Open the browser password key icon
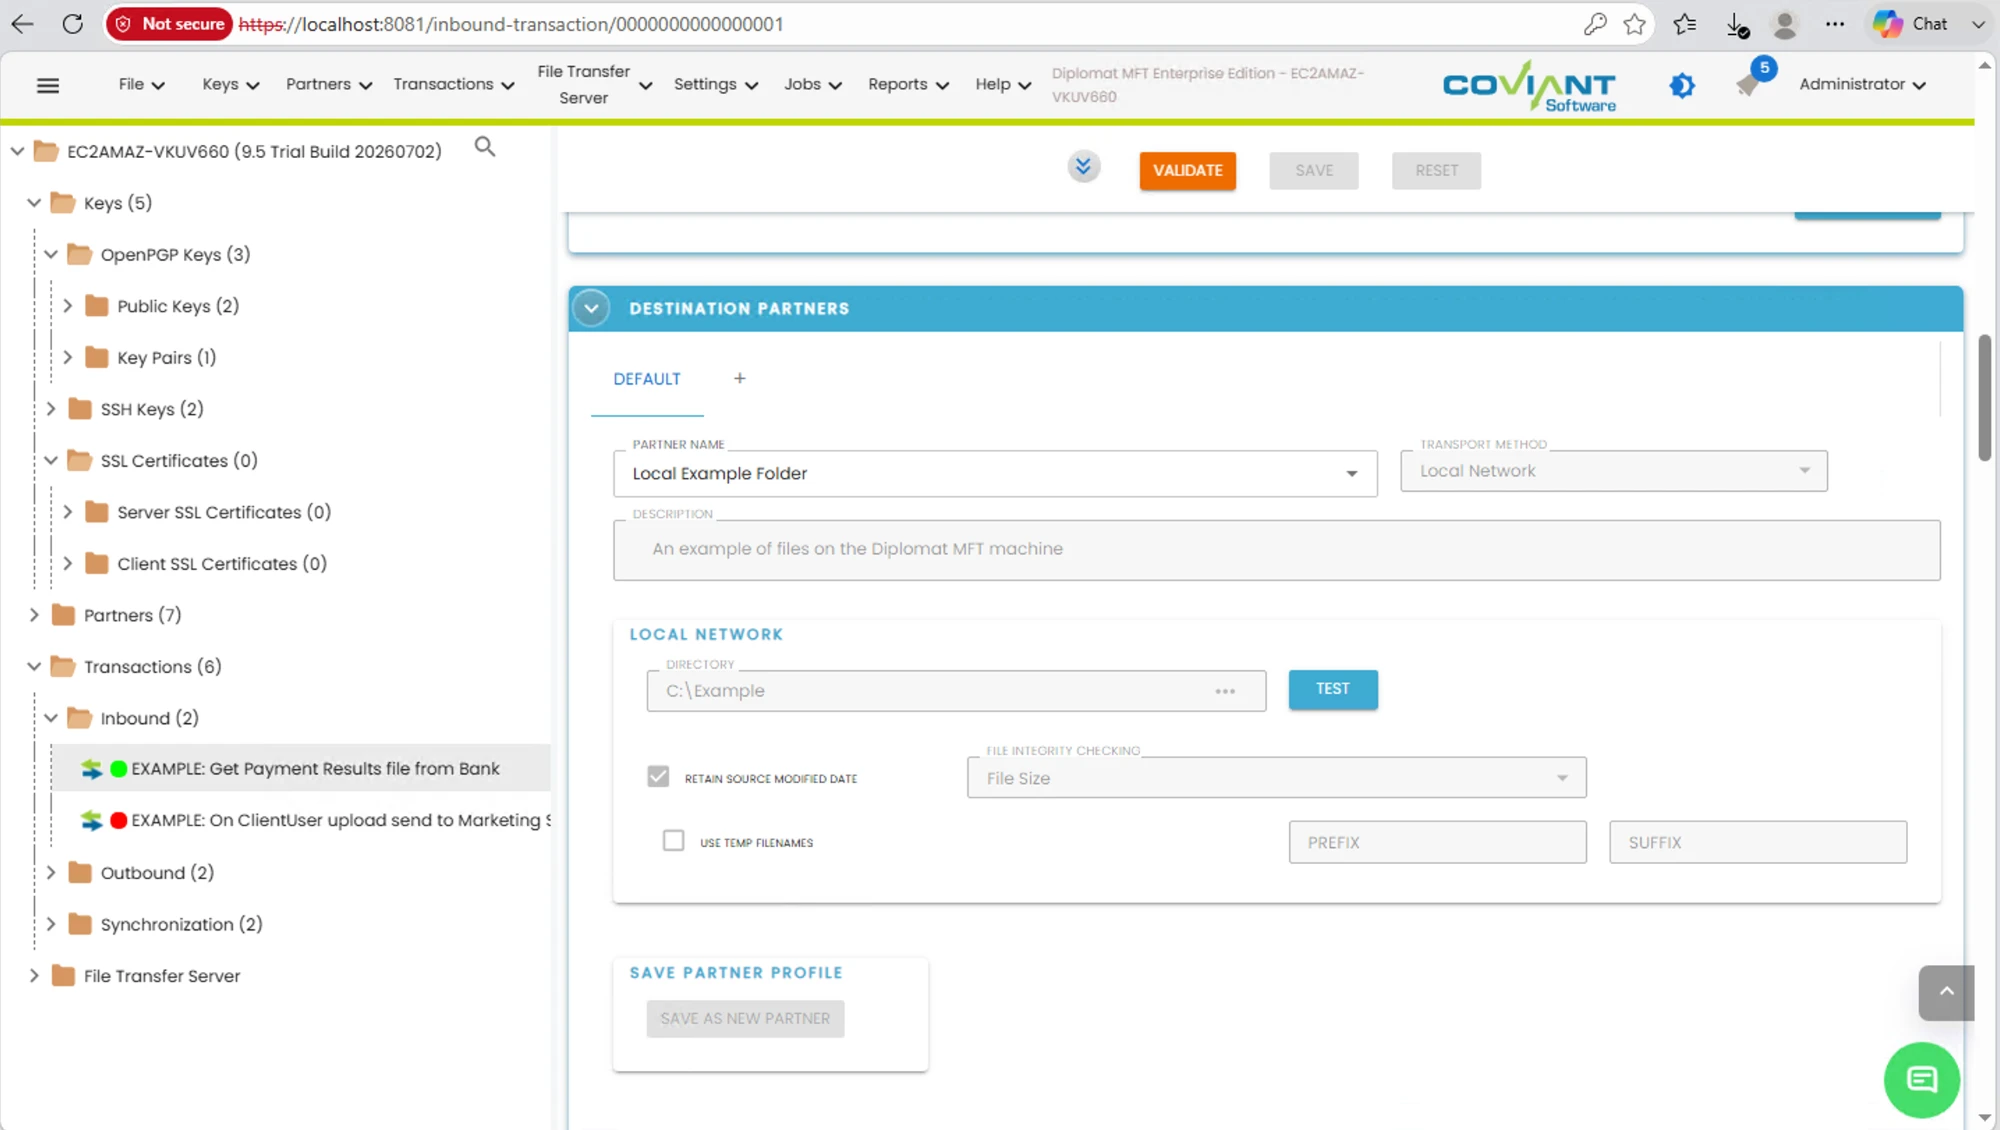Image resolution: width=2000 pixels, height=1130 pixels. 1595,24
